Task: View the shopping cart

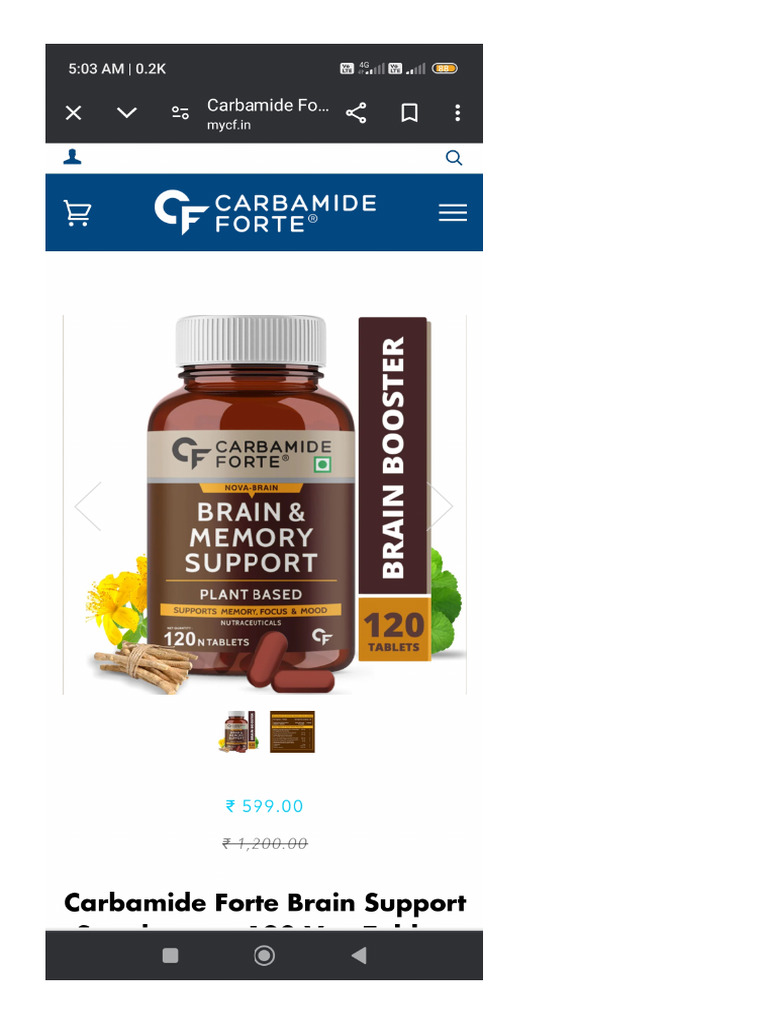Action: (x=77, y=213)
